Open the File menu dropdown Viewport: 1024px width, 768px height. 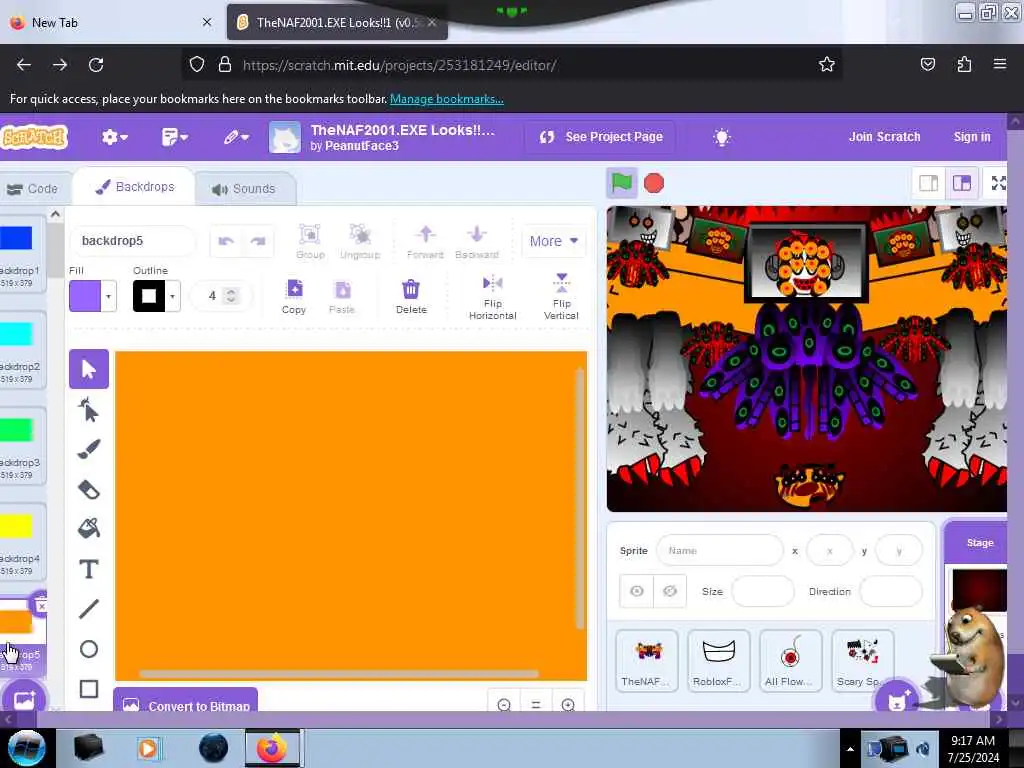(x=174, y=137)
